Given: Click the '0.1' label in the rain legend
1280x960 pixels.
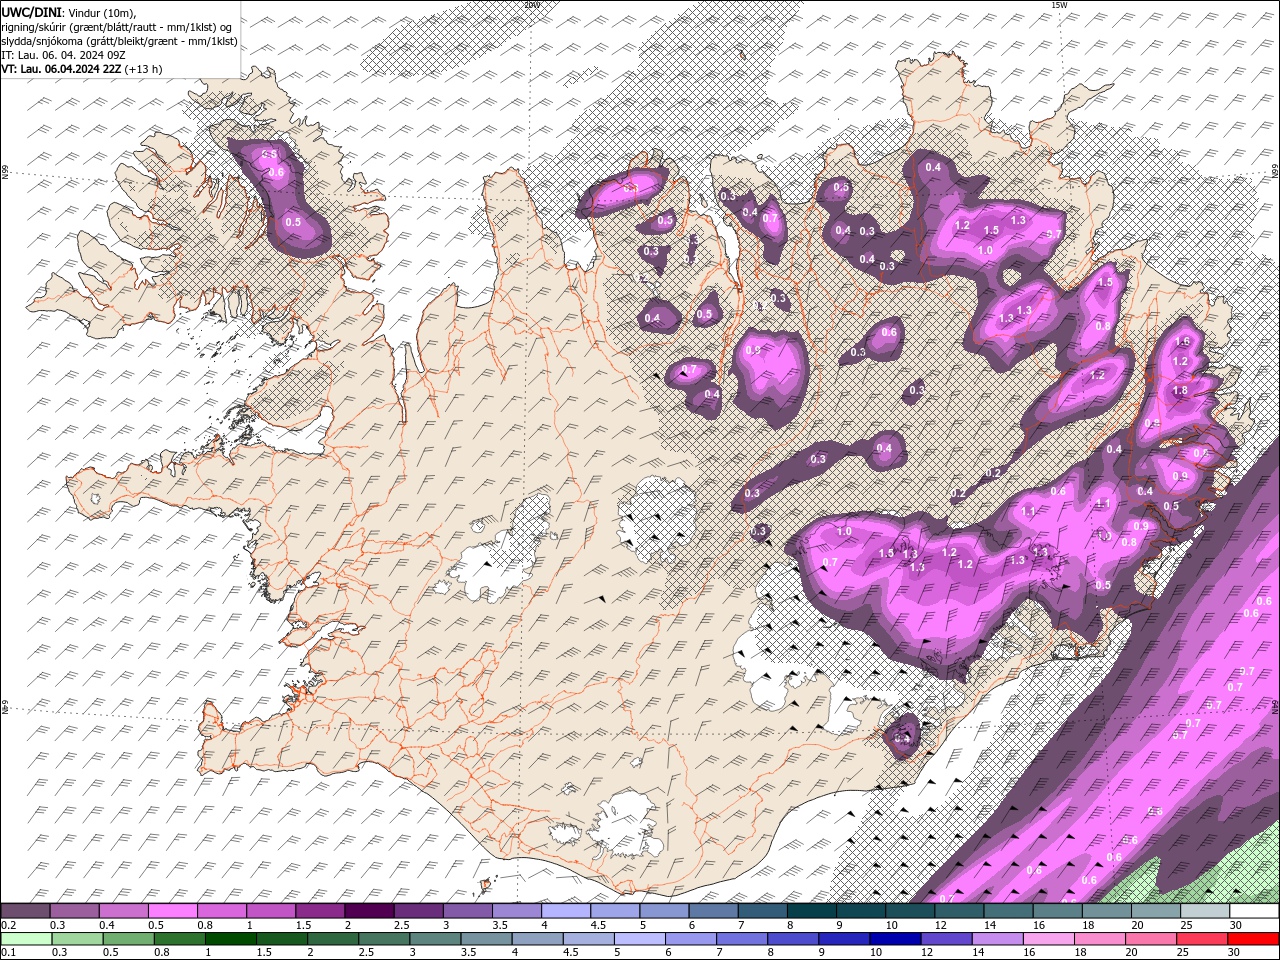Looking at the screenshot, I should [x=9, y=952].
